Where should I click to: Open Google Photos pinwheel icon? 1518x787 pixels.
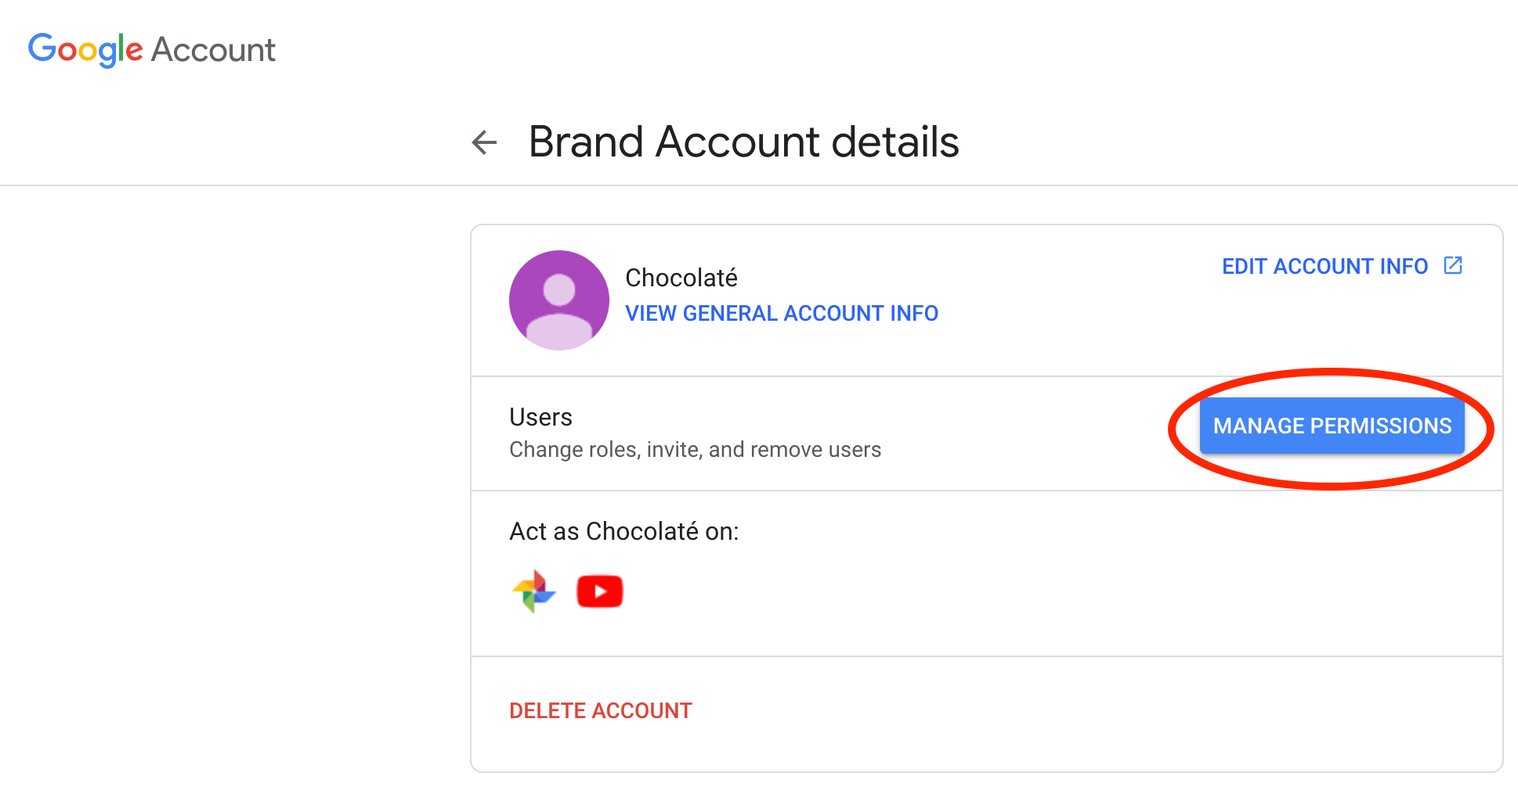(x=534, y=592)
